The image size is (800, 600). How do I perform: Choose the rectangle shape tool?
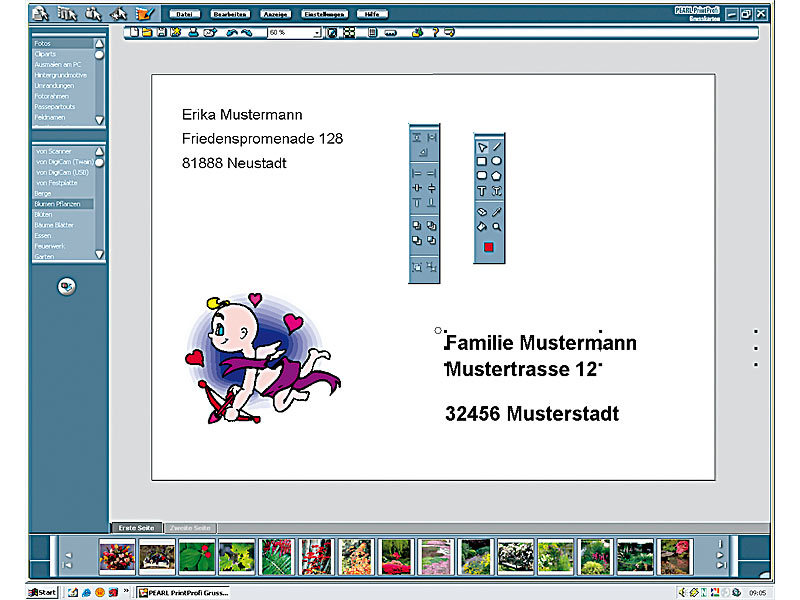482,160
